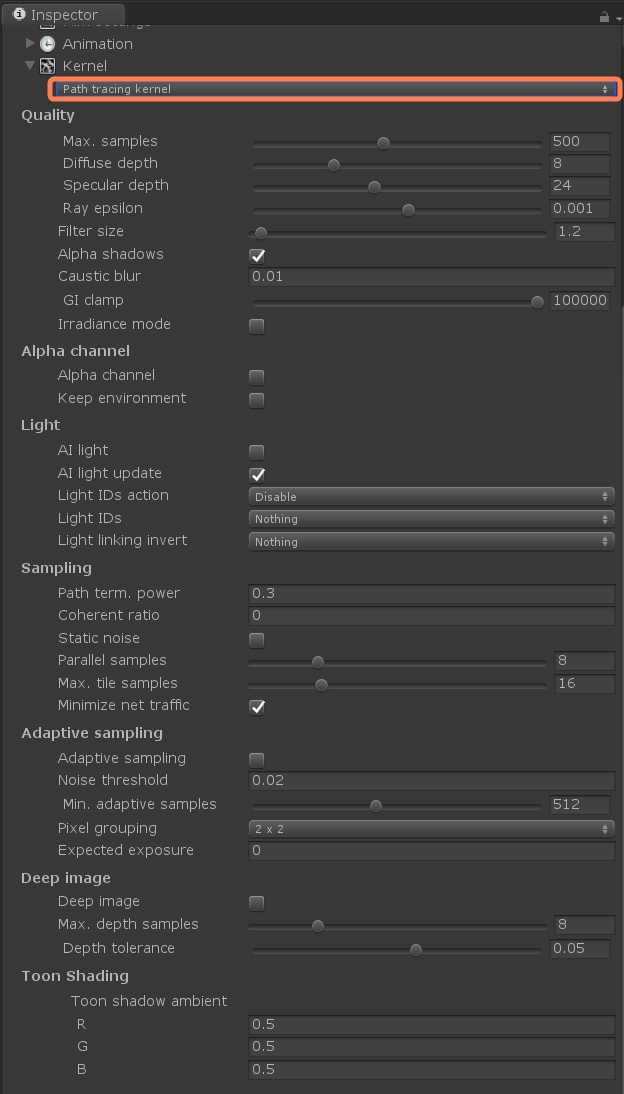
Task: Open the Inspector panel options menu
Action: (618, 17)
